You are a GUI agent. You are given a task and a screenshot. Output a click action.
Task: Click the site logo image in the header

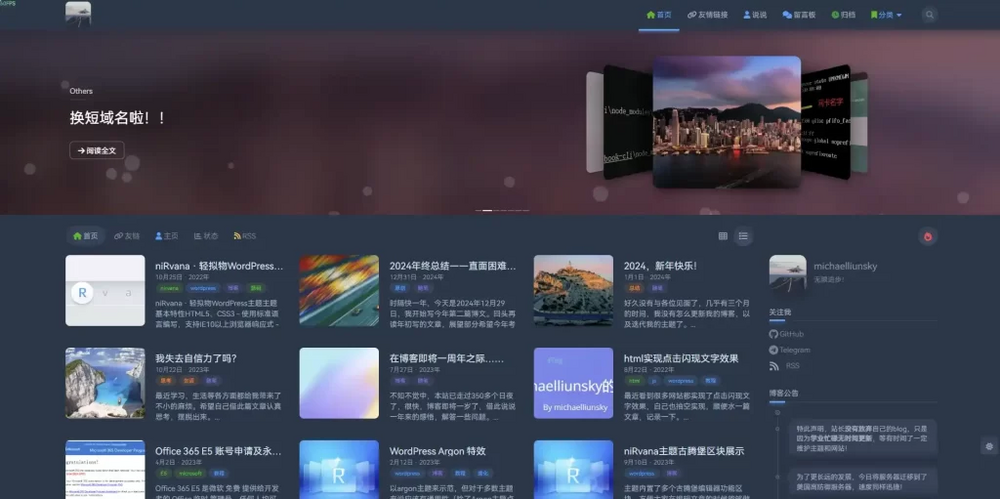click(x=78, y=14)
